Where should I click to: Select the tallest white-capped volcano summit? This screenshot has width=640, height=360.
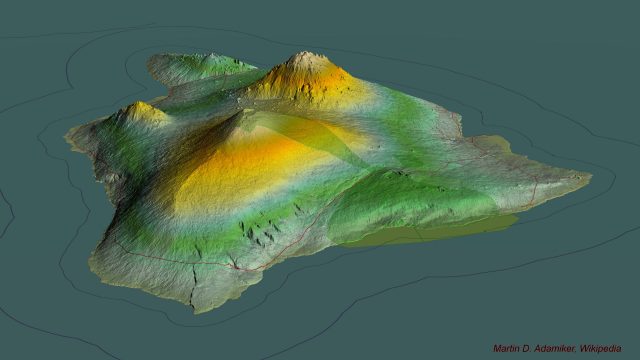point(305,58)
